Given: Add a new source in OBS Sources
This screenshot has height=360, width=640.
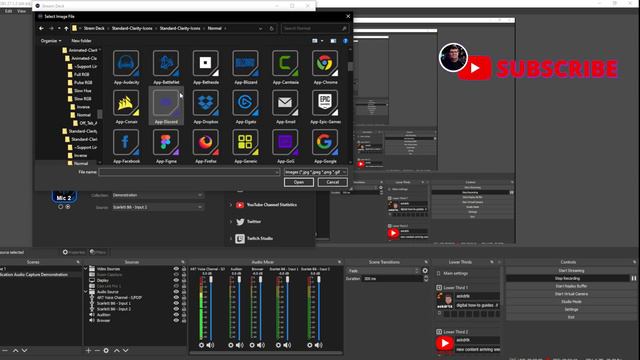Looking at the screenshot, I should pos(88,350).
